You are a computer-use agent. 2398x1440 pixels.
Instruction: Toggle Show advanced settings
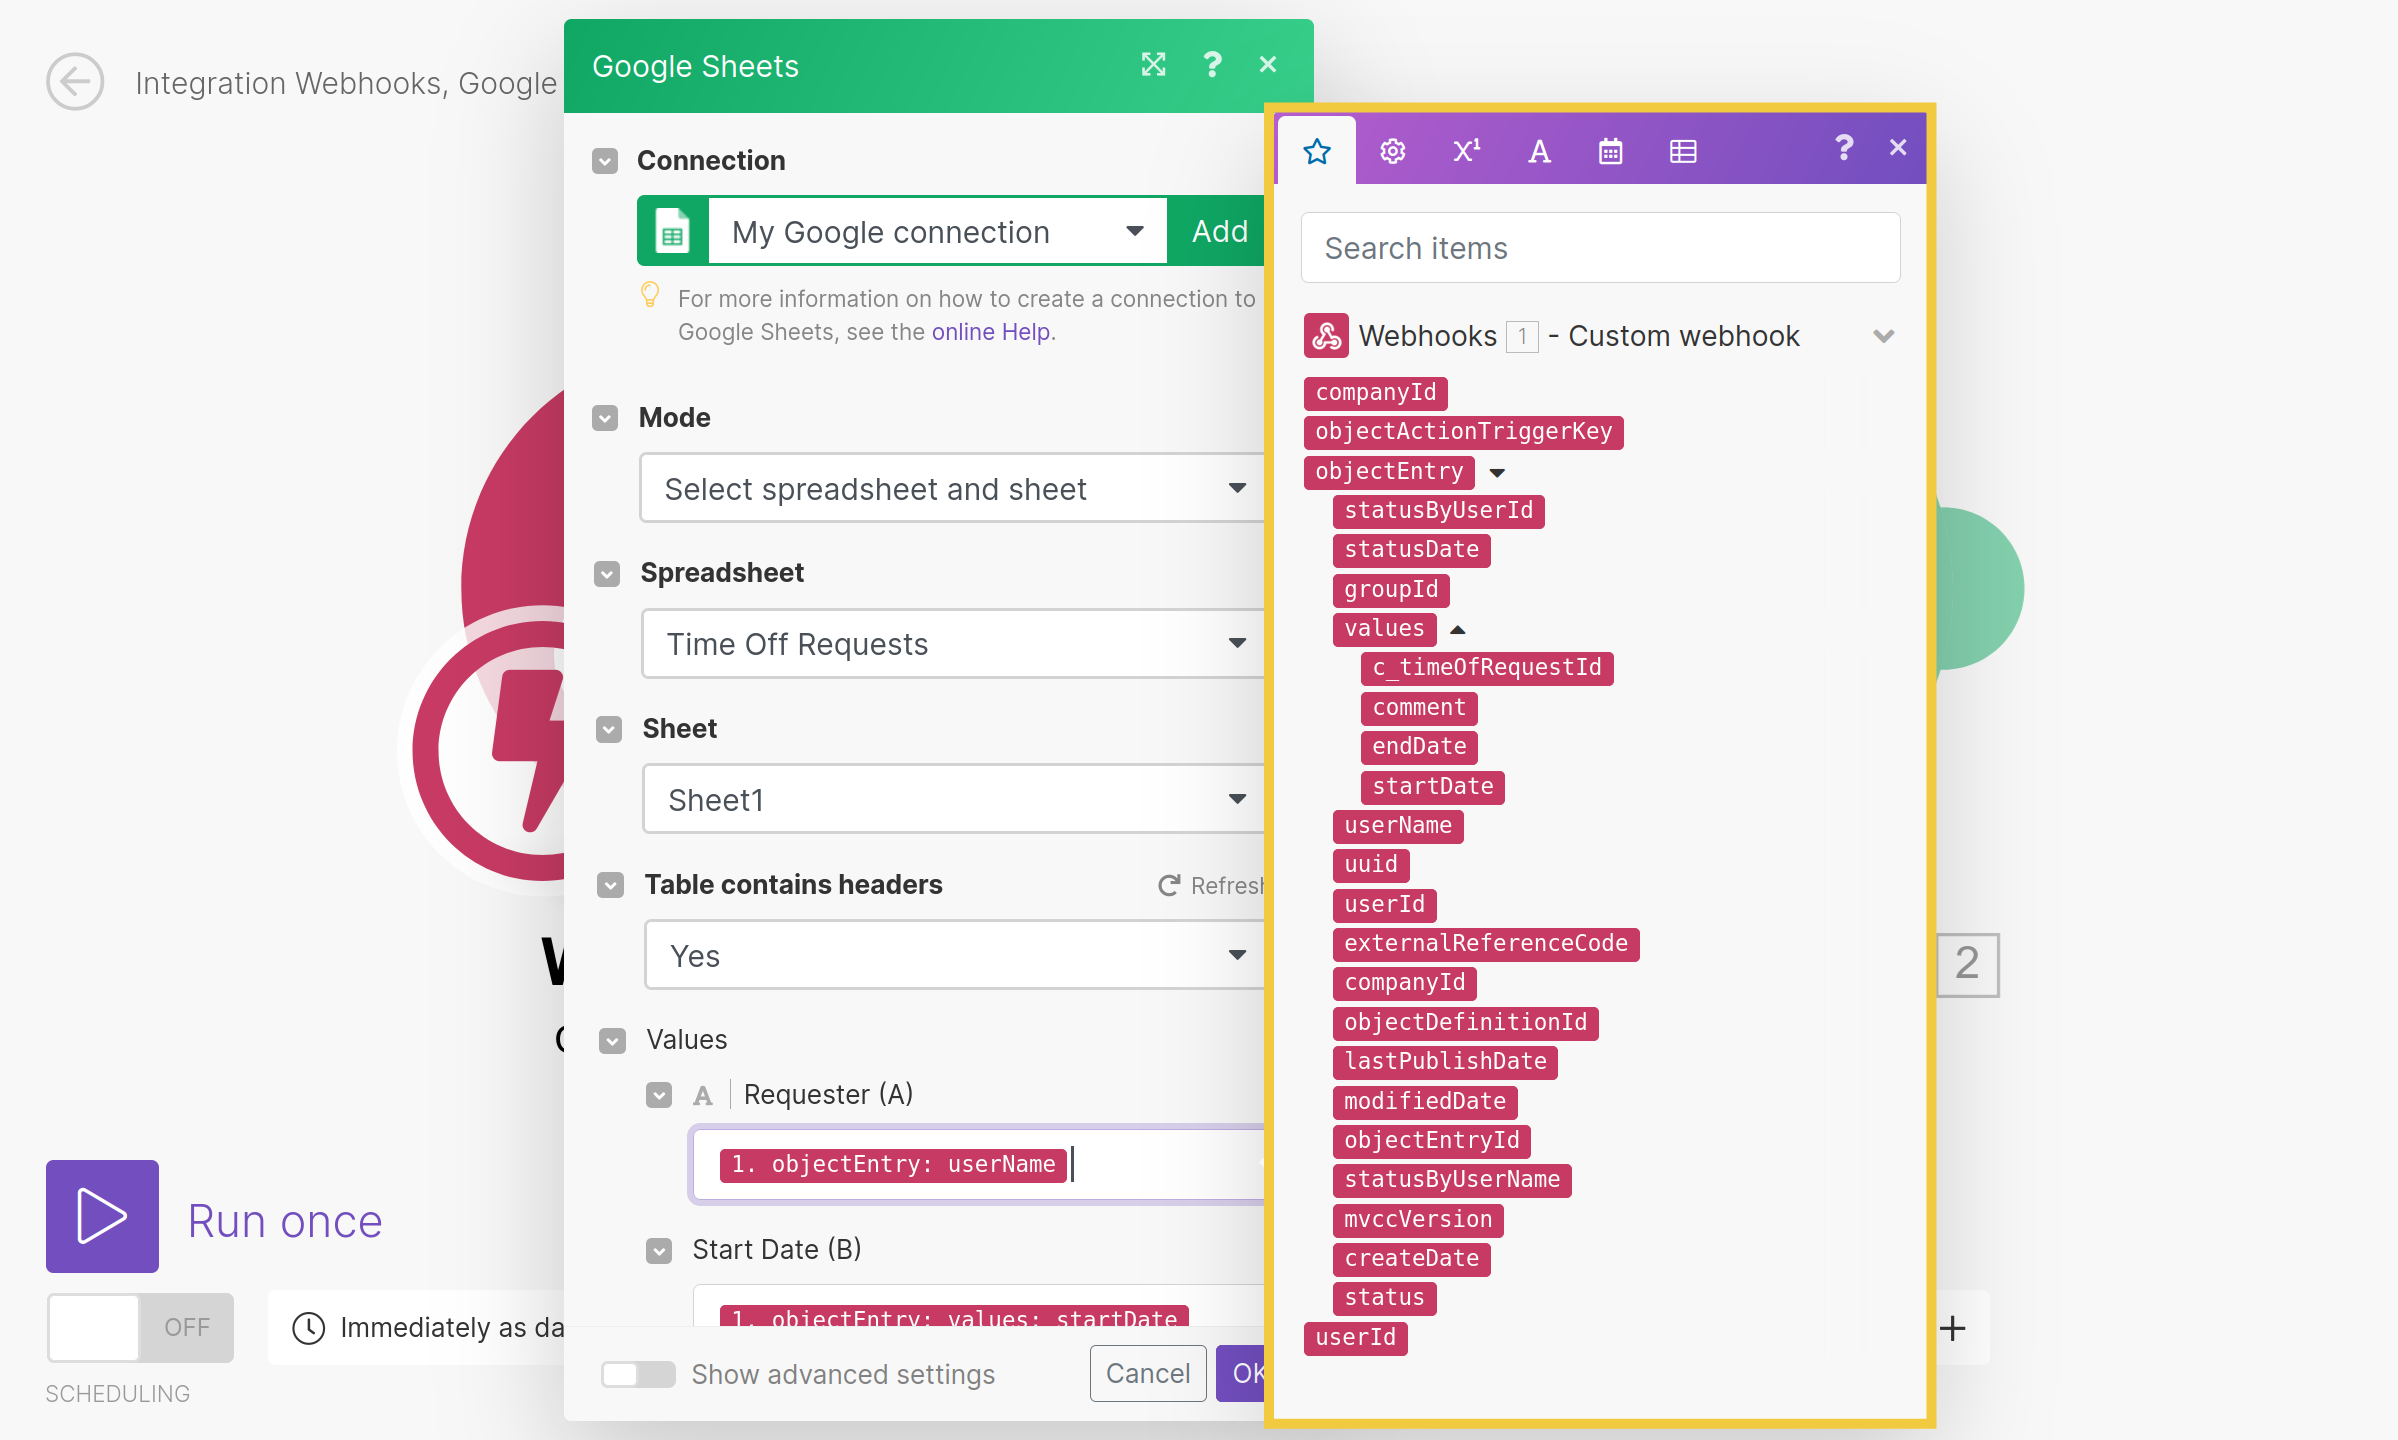pyautogui.click(x=638, y=1375)
